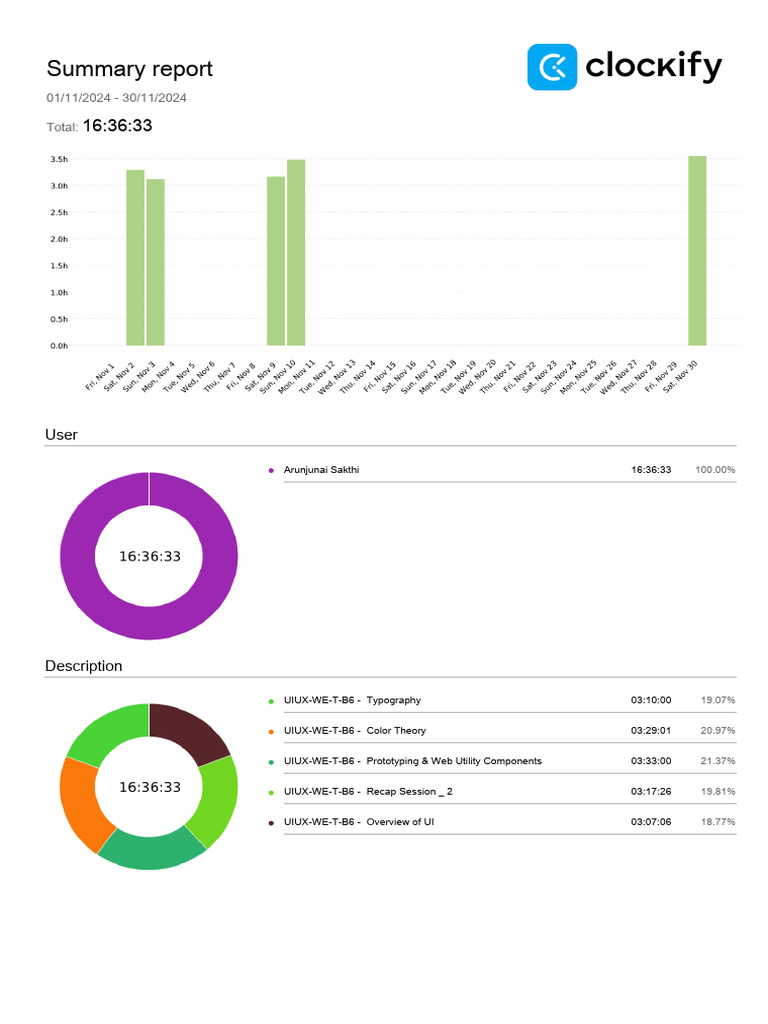Screen dimensions: 768x1024
Task: Click the 03:29:01 duration for Color Theory
Action: coord(650,730)
